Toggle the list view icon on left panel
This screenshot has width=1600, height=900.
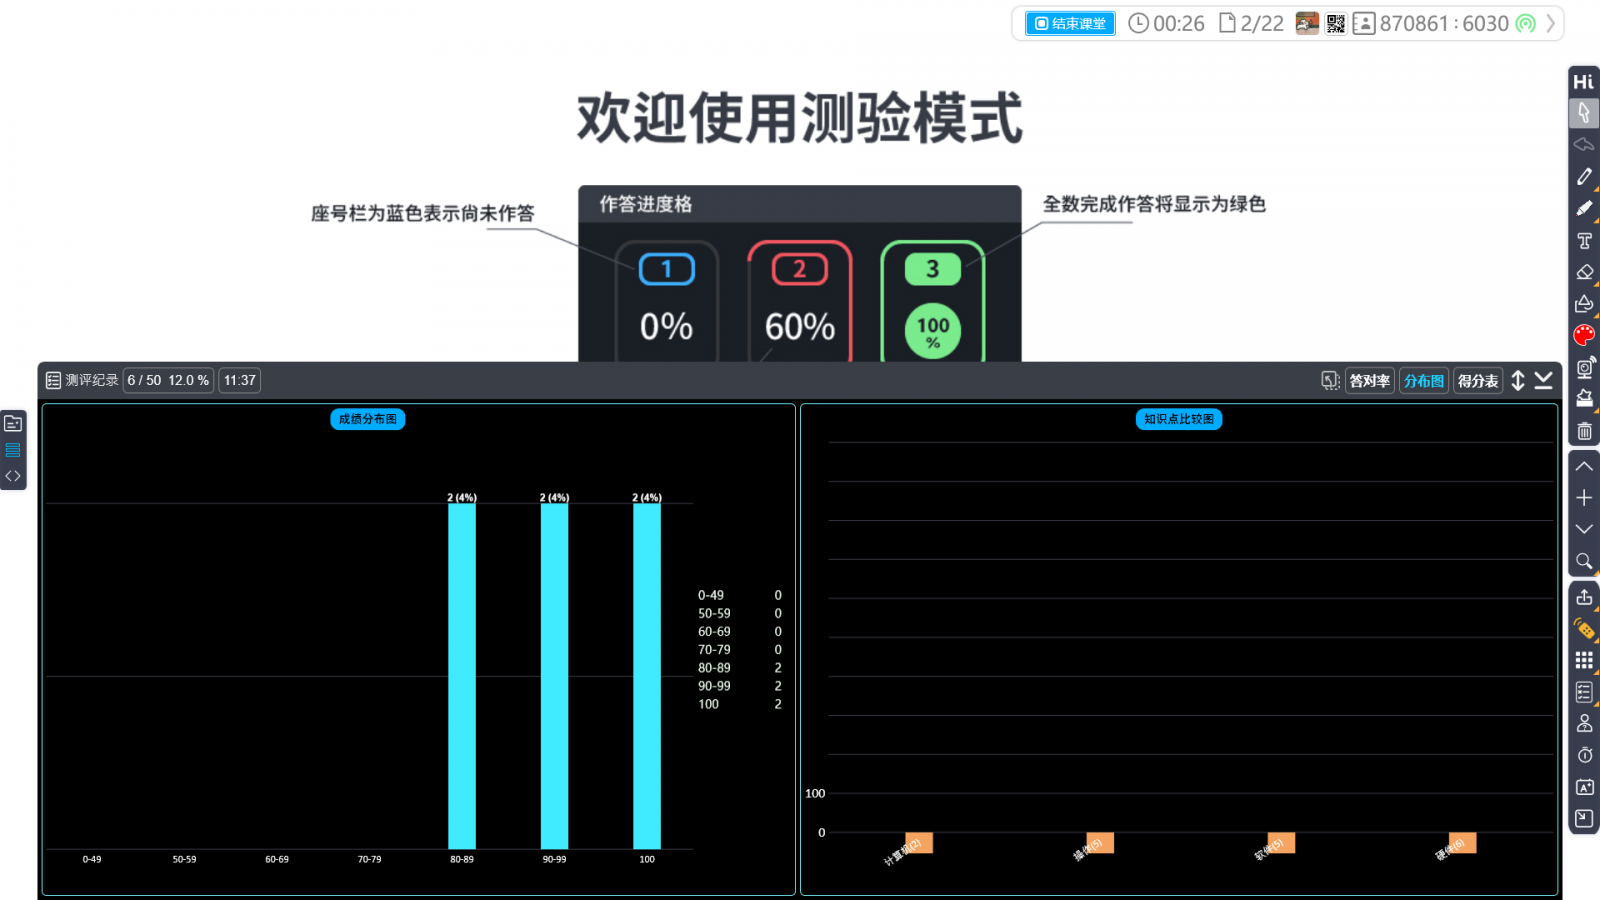click(x=13, y=450)
